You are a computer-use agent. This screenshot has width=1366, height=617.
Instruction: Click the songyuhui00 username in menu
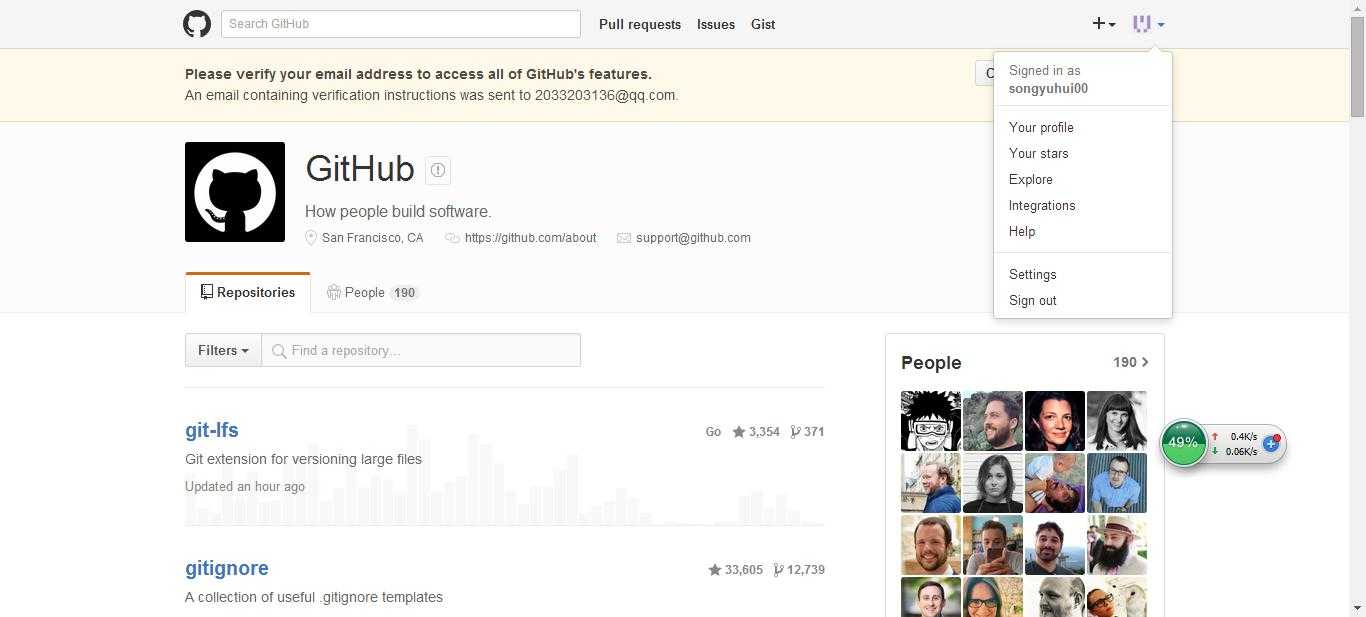click(x=1048, y=88)
